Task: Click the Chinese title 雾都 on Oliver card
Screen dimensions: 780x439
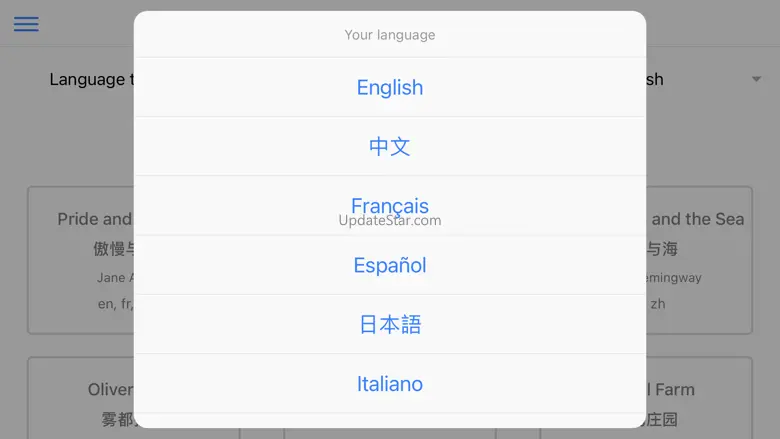Action: pyautogui.click(x=116, y=420)
